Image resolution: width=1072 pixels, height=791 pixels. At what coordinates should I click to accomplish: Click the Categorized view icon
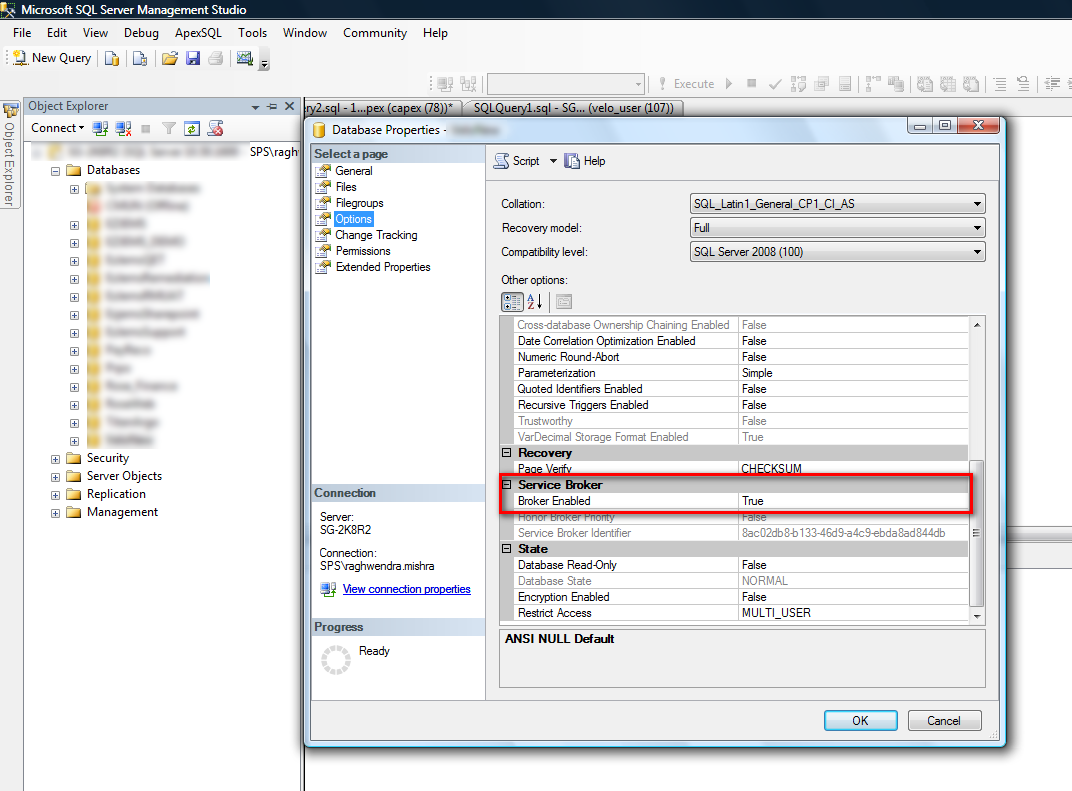pyautogui.click(x=512, y=301)
